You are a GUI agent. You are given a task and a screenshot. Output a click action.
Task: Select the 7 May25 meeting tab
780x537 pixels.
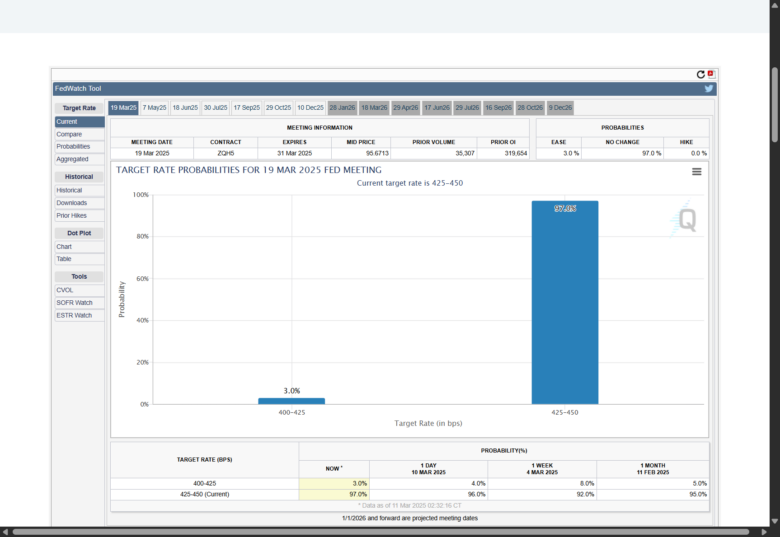pyautogui.click(x=154, y=107)
